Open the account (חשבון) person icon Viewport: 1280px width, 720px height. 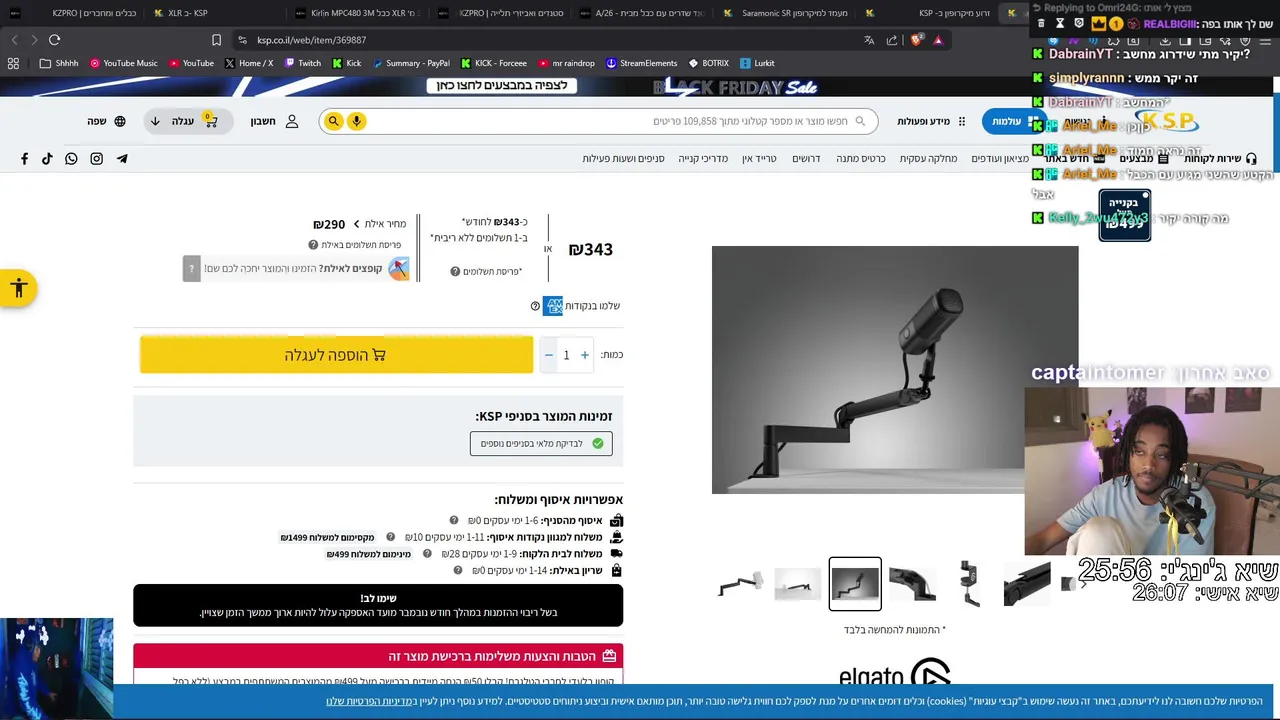point(292,121)
